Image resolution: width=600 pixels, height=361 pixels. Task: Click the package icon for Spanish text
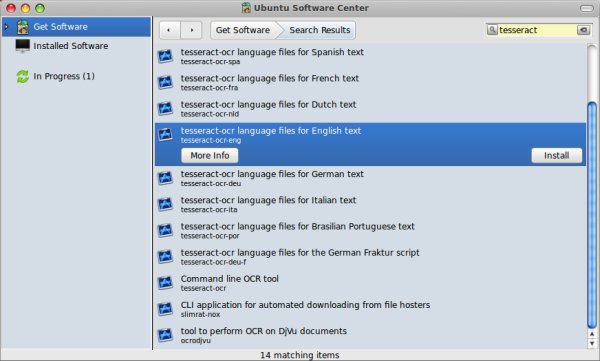pos(165,56)
